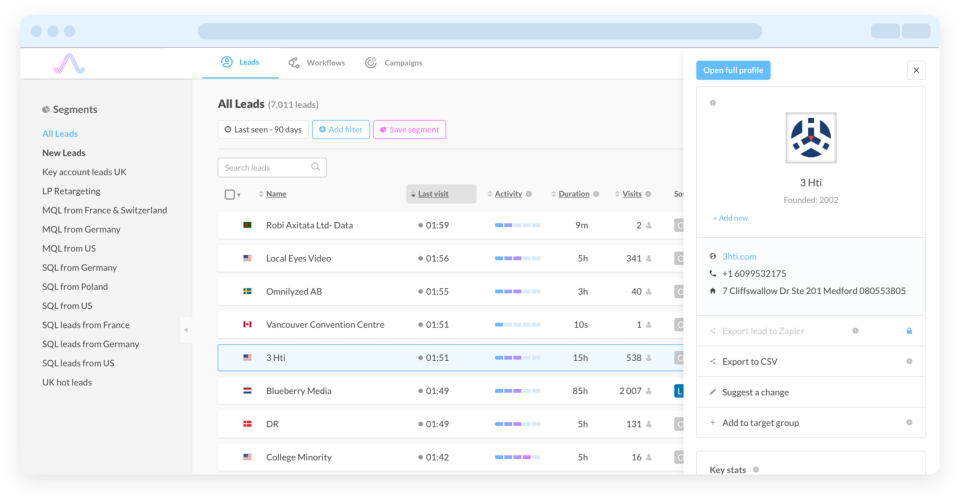
Task: Click Export to CSV option
Action: pos(749,361)
